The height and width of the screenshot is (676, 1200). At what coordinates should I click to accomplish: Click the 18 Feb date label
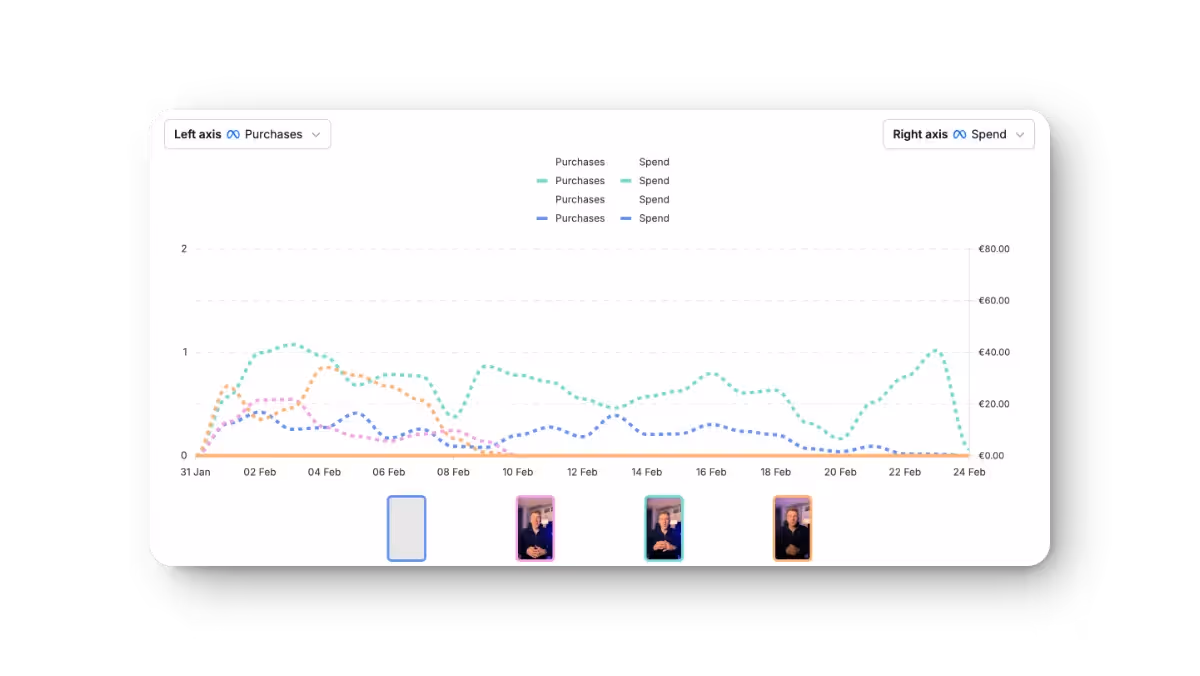point(776,472)
